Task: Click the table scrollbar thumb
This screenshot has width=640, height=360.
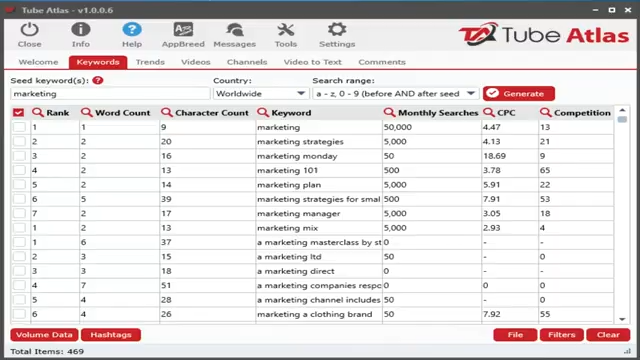Action: (622, 119)
